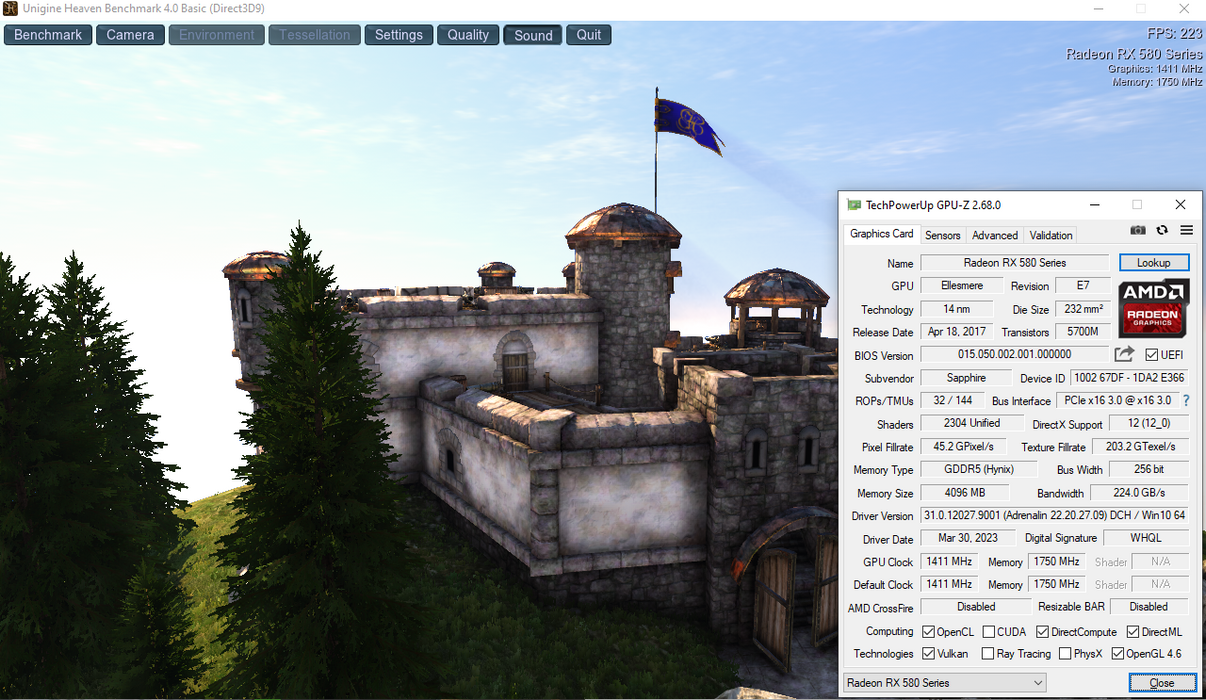Open the Validation tab
This screenshot has width=1206, height=700.
(1051, 235)
